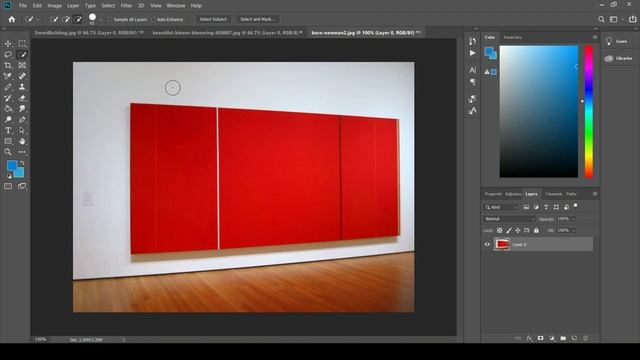Open the workspace switcher at top right

point(614,19)
